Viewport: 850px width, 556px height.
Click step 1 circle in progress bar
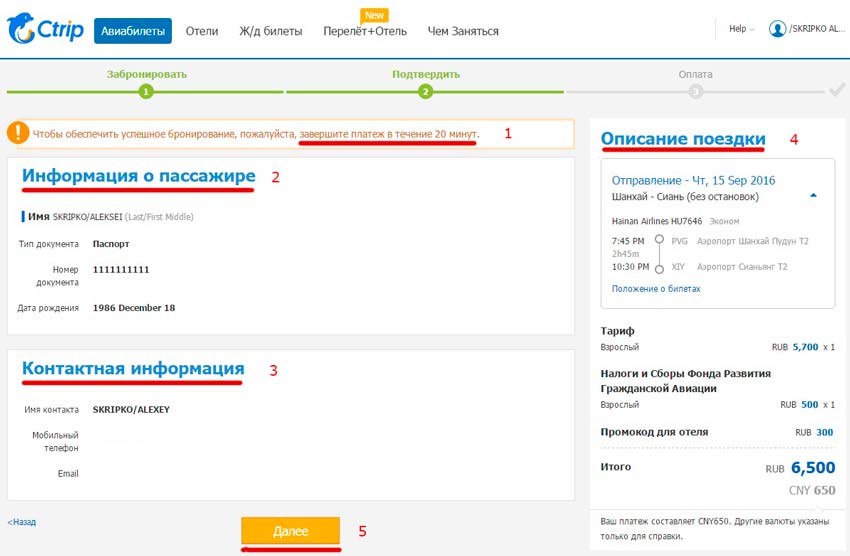(146, 92)
